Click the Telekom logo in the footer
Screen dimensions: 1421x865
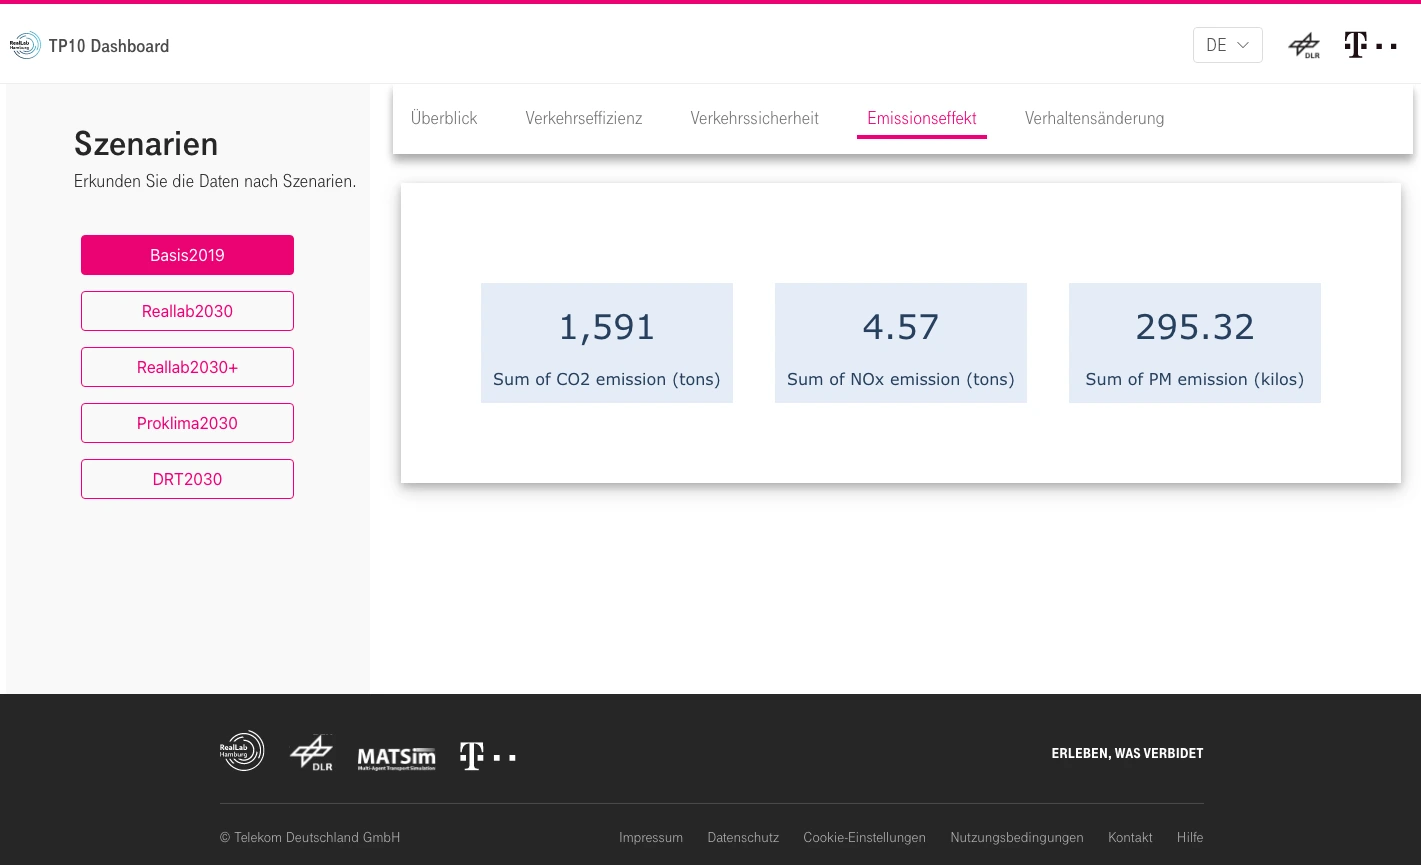[487, 756]
